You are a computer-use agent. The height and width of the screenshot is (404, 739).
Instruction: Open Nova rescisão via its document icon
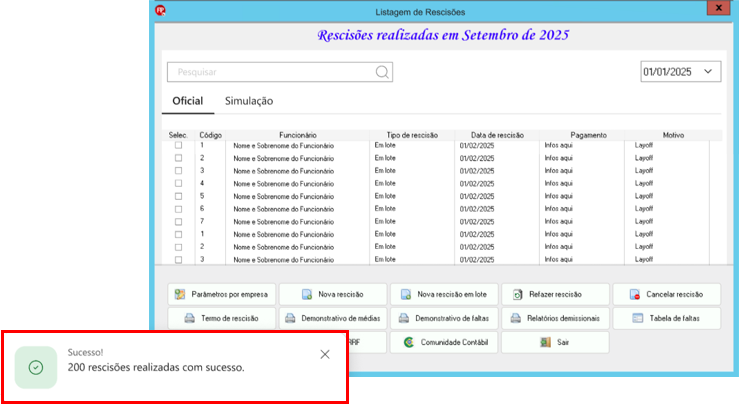click(x=333, y=294)
